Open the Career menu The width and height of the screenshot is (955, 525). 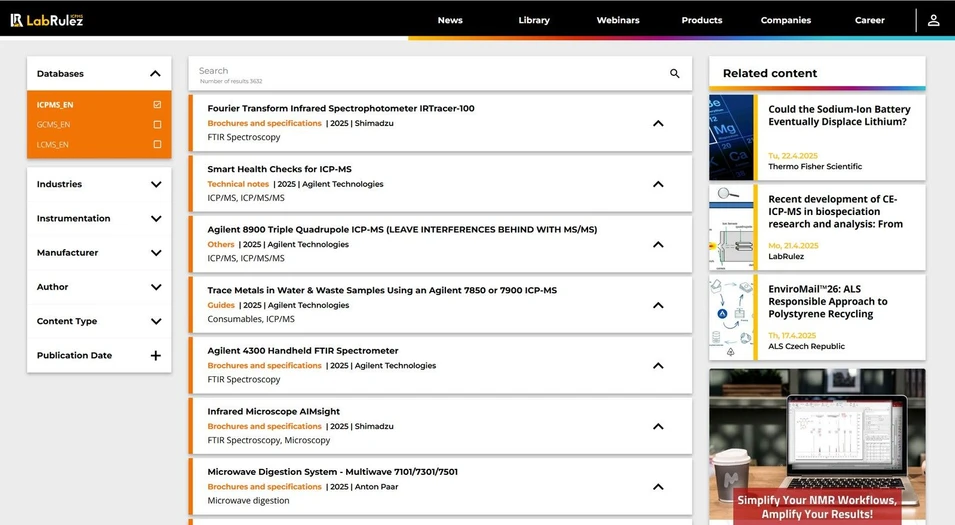click(x=870, y=20)
